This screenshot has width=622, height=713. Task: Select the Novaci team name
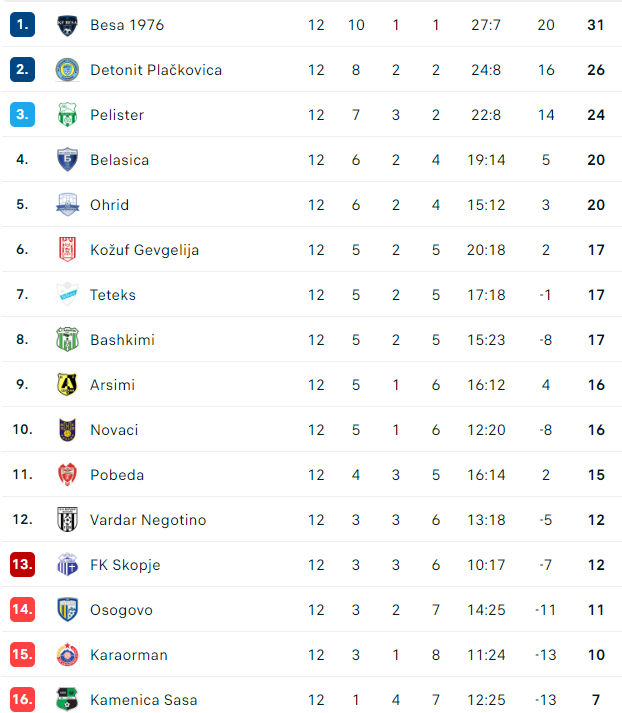click(114, 430)
